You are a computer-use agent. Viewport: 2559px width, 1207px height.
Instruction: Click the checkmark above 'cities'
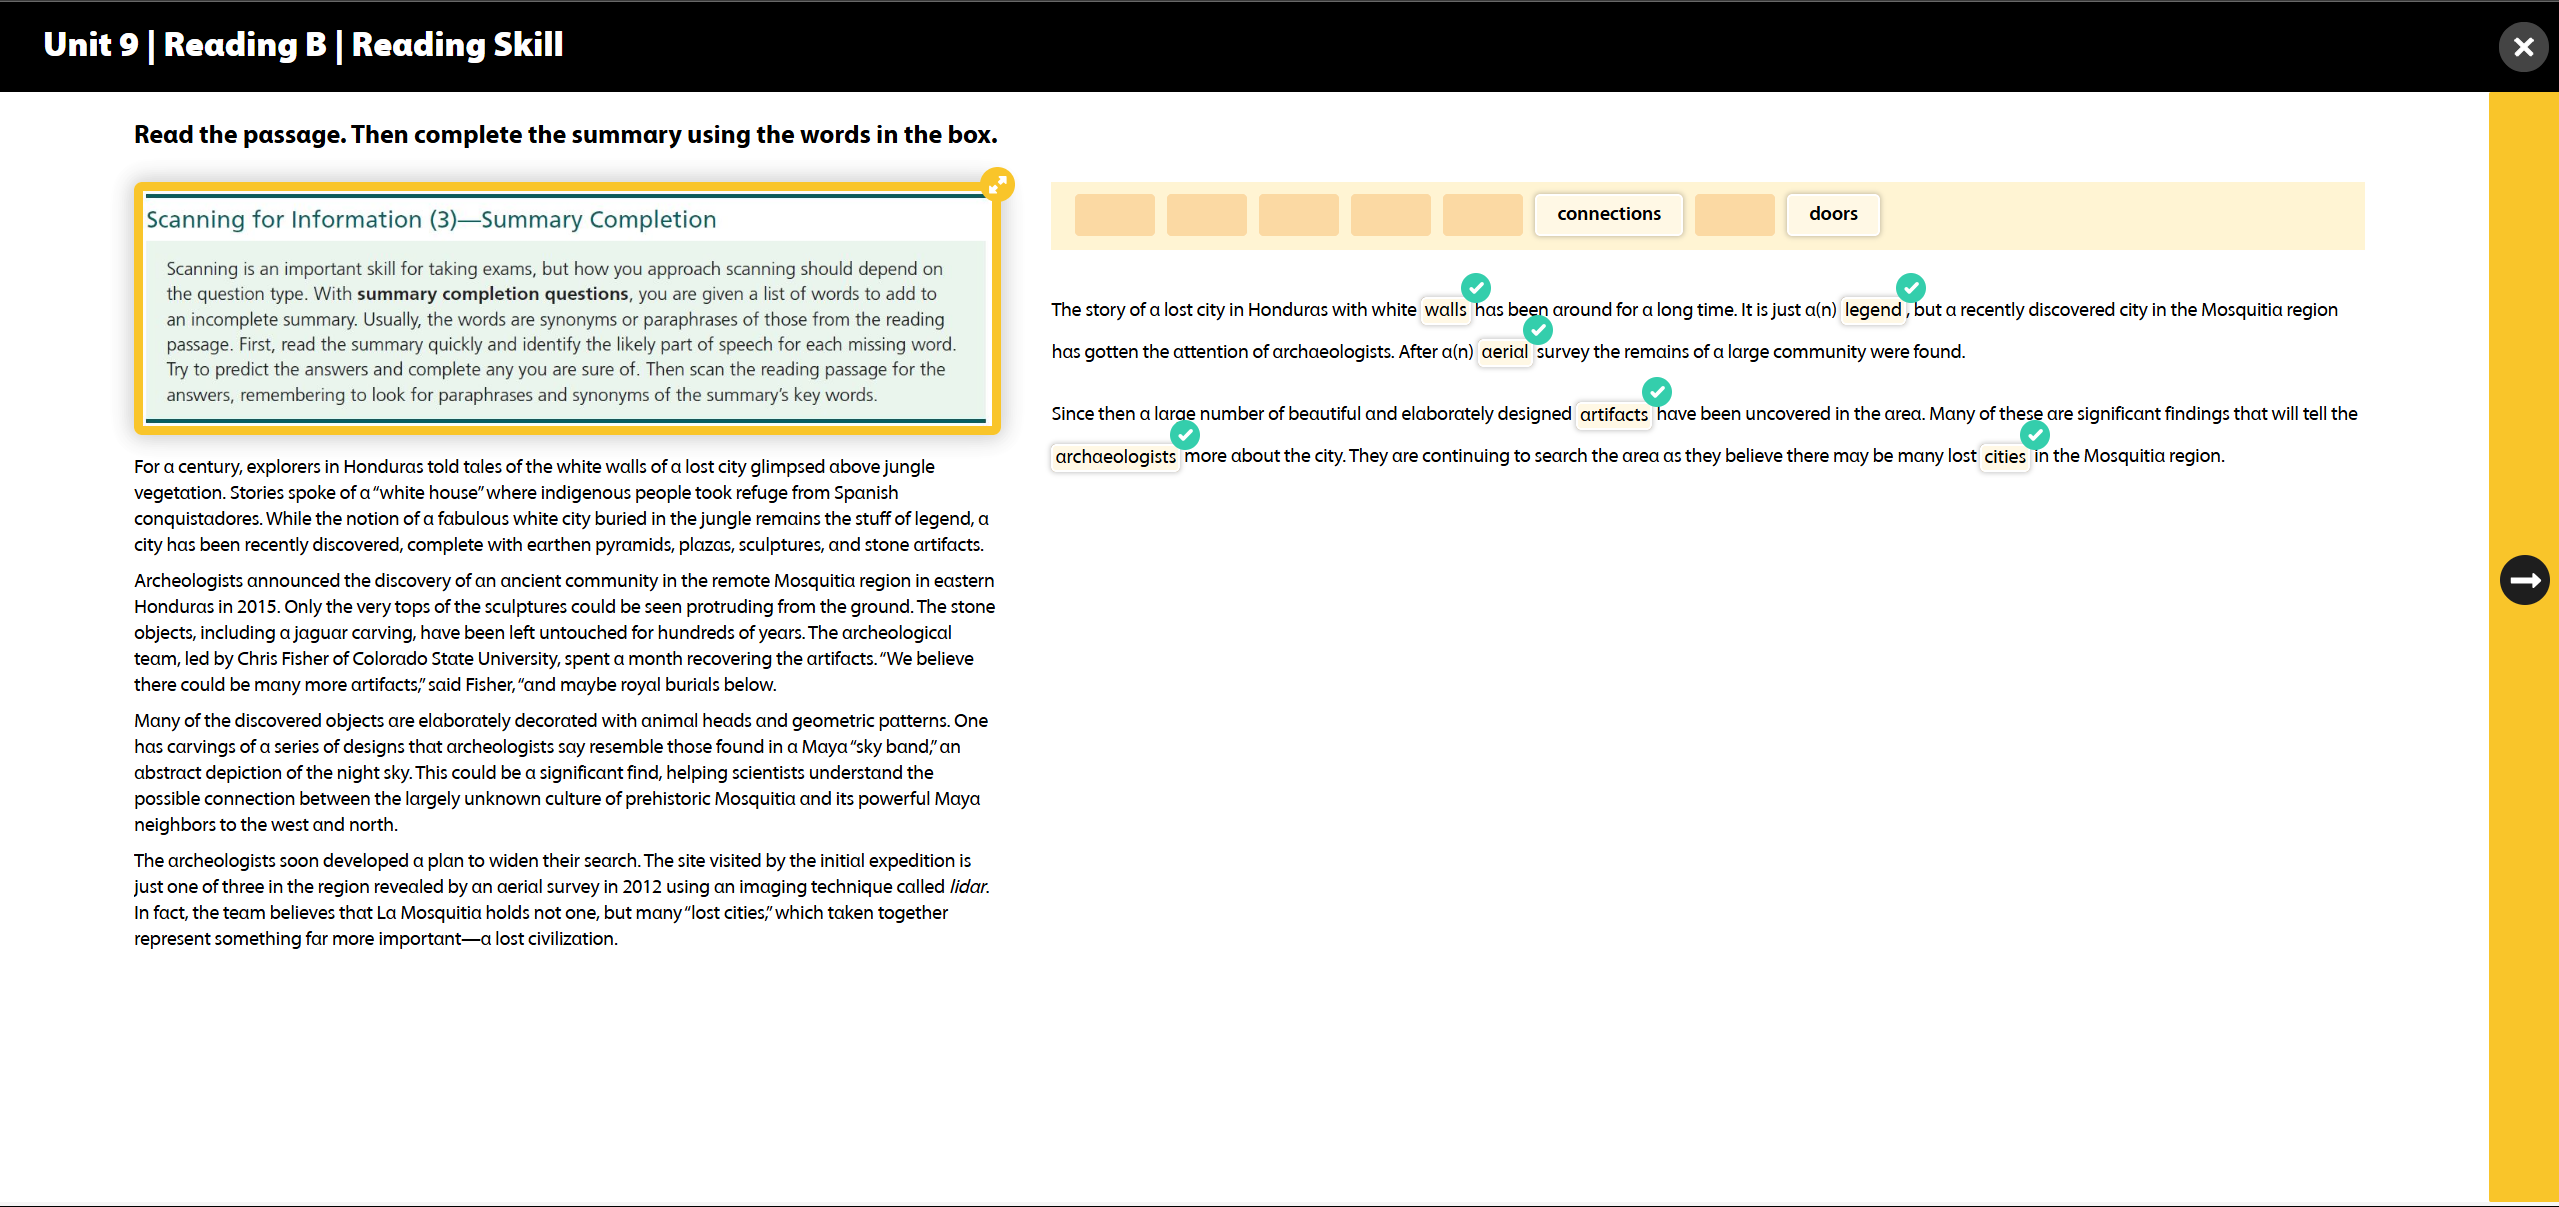2035,434
